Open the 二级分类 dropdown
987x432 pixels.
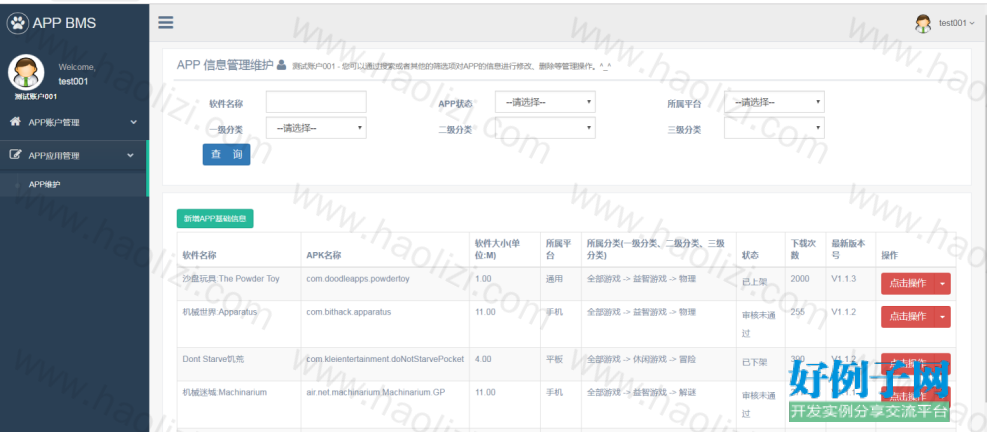coord(545,128)
